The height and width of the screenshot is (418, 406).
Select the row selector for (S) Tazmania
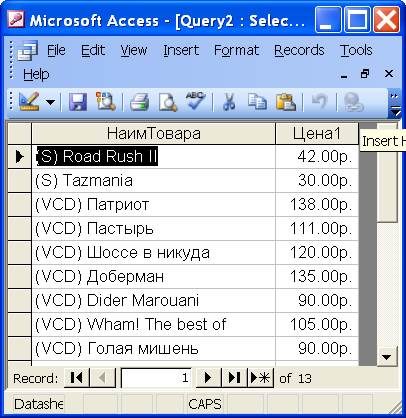click(x=19, y=181)
